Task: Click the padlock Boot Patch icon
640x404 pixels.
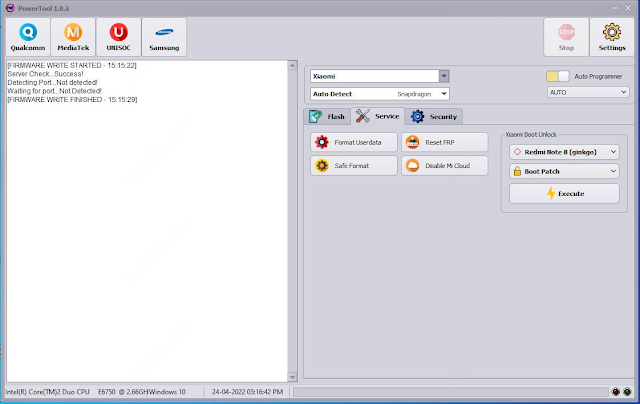Action: (517, 171)
